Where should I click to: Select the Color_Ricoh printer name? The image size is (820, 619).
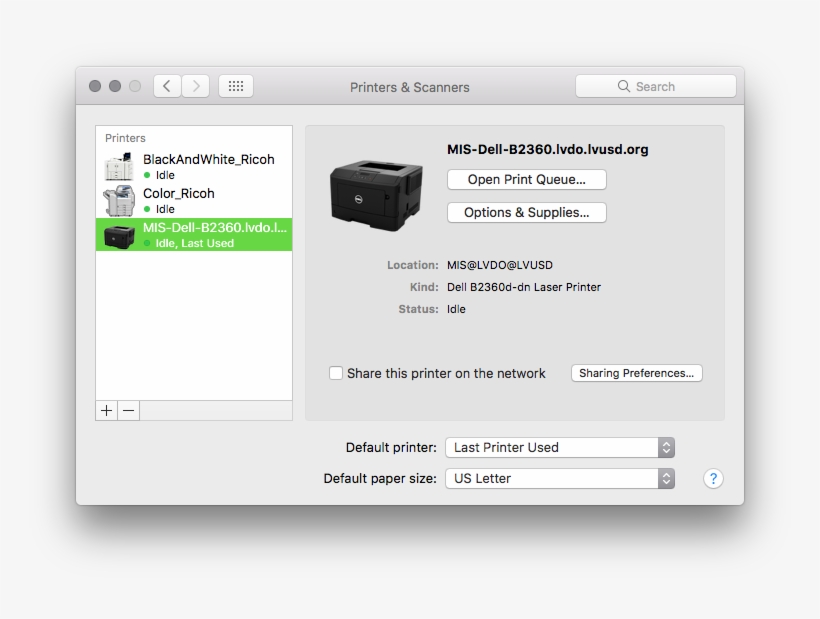click(x=179, y=193)
